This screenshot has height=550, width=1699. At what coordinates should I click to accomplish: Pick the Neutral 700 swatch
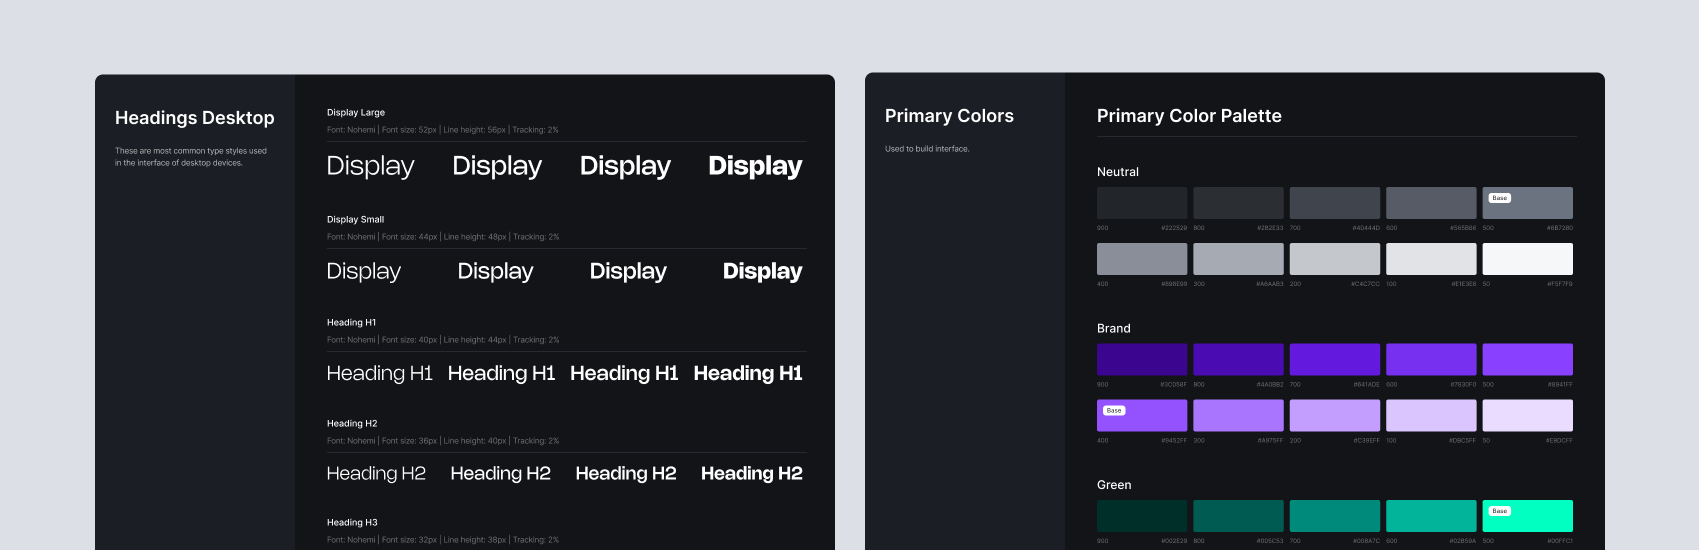[1335, 203]
